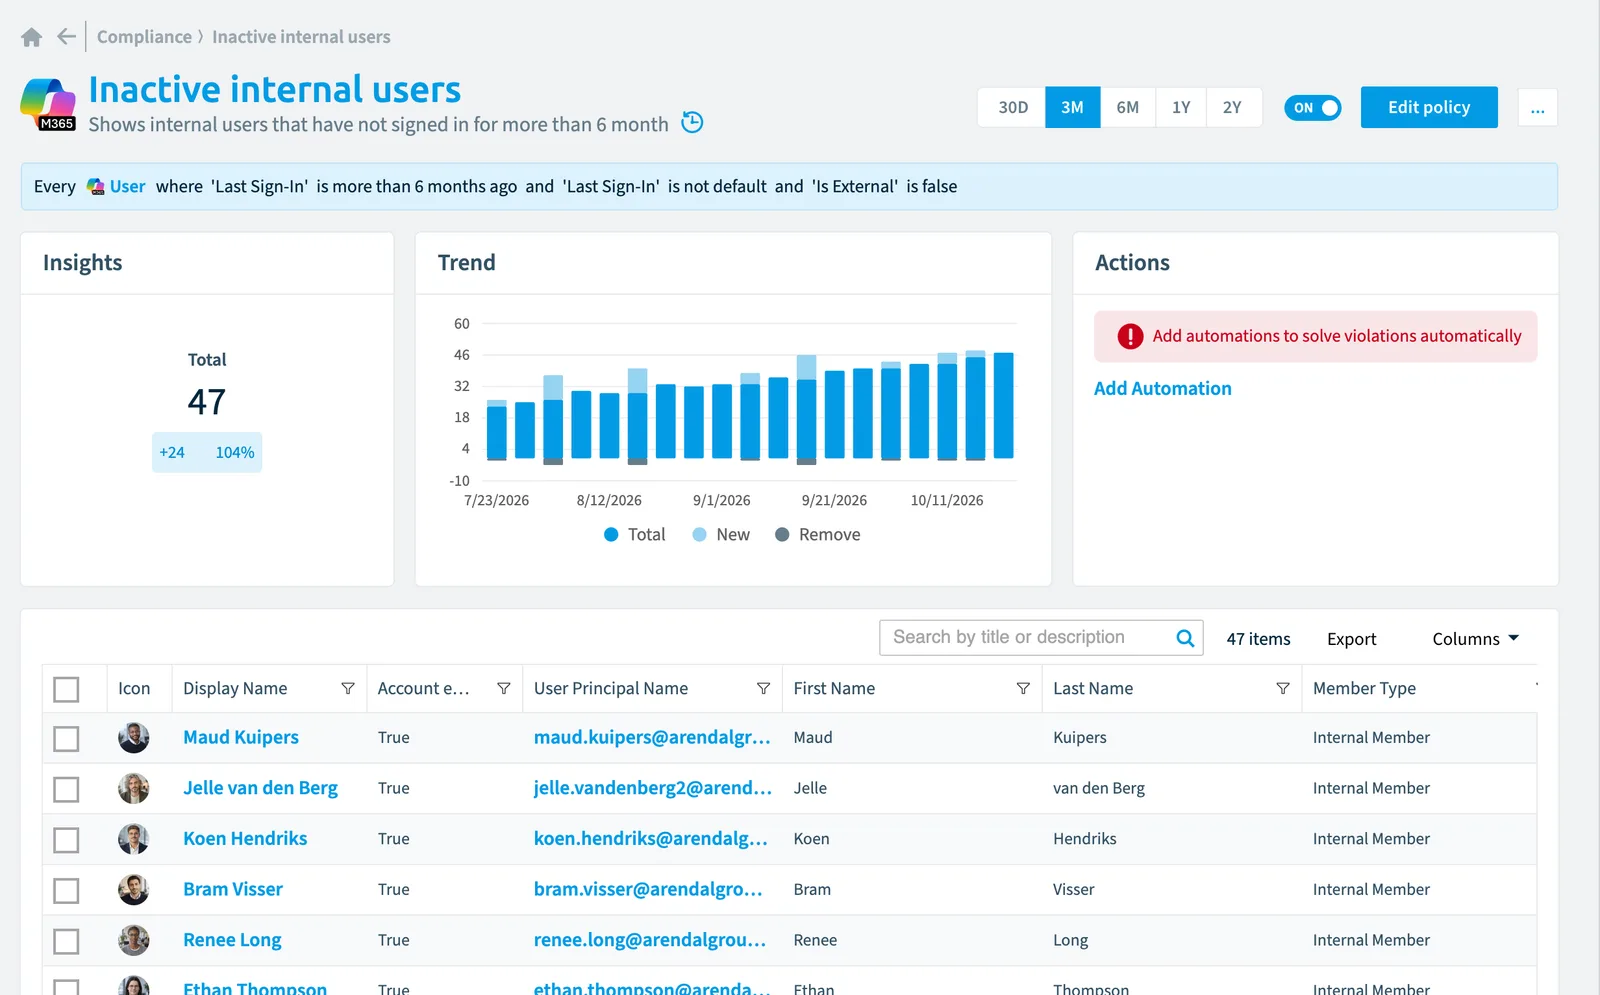Filter the User Principal Name column
This screenshot has height=995, width=1600.
tap(763, 688)
